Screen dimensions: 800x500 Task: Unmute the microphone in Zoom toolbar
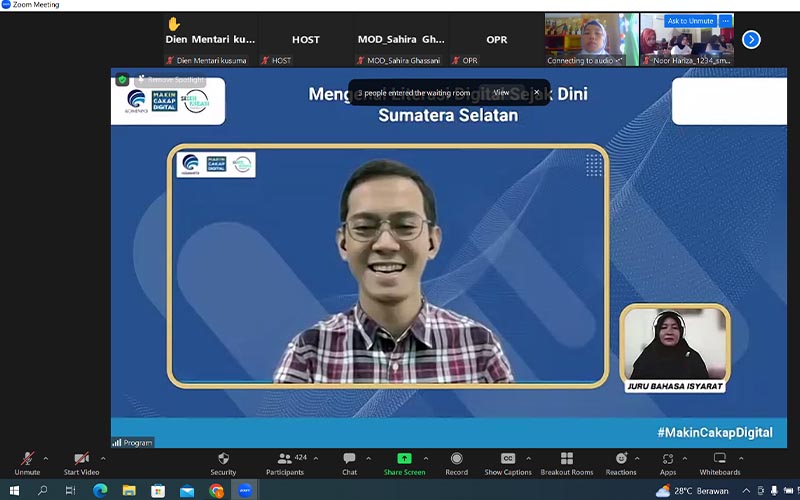point(27,463)
